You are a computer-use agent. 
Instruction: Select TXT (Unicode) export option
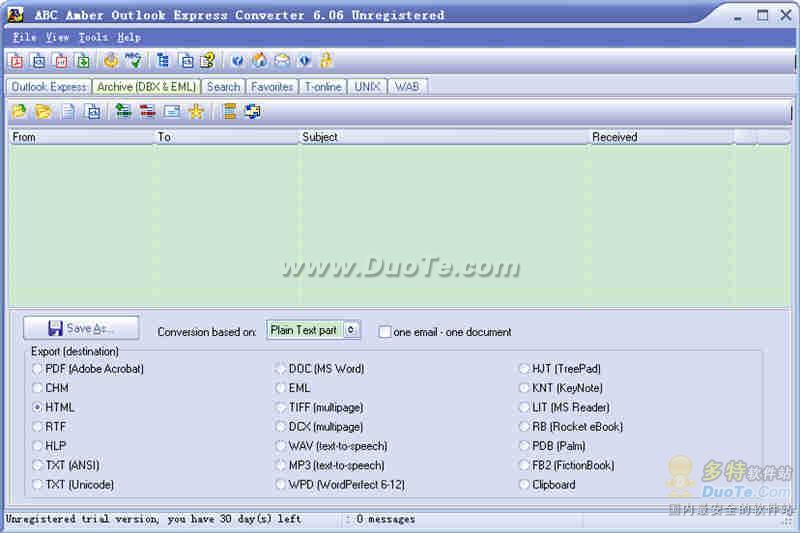click(73, 485)
